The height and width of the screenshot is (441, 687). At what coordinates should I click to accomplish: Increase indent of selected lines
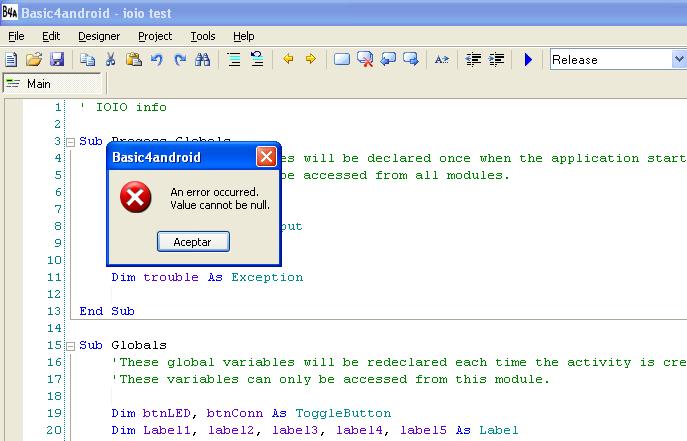pyautogui.click(x=496, y=59)
